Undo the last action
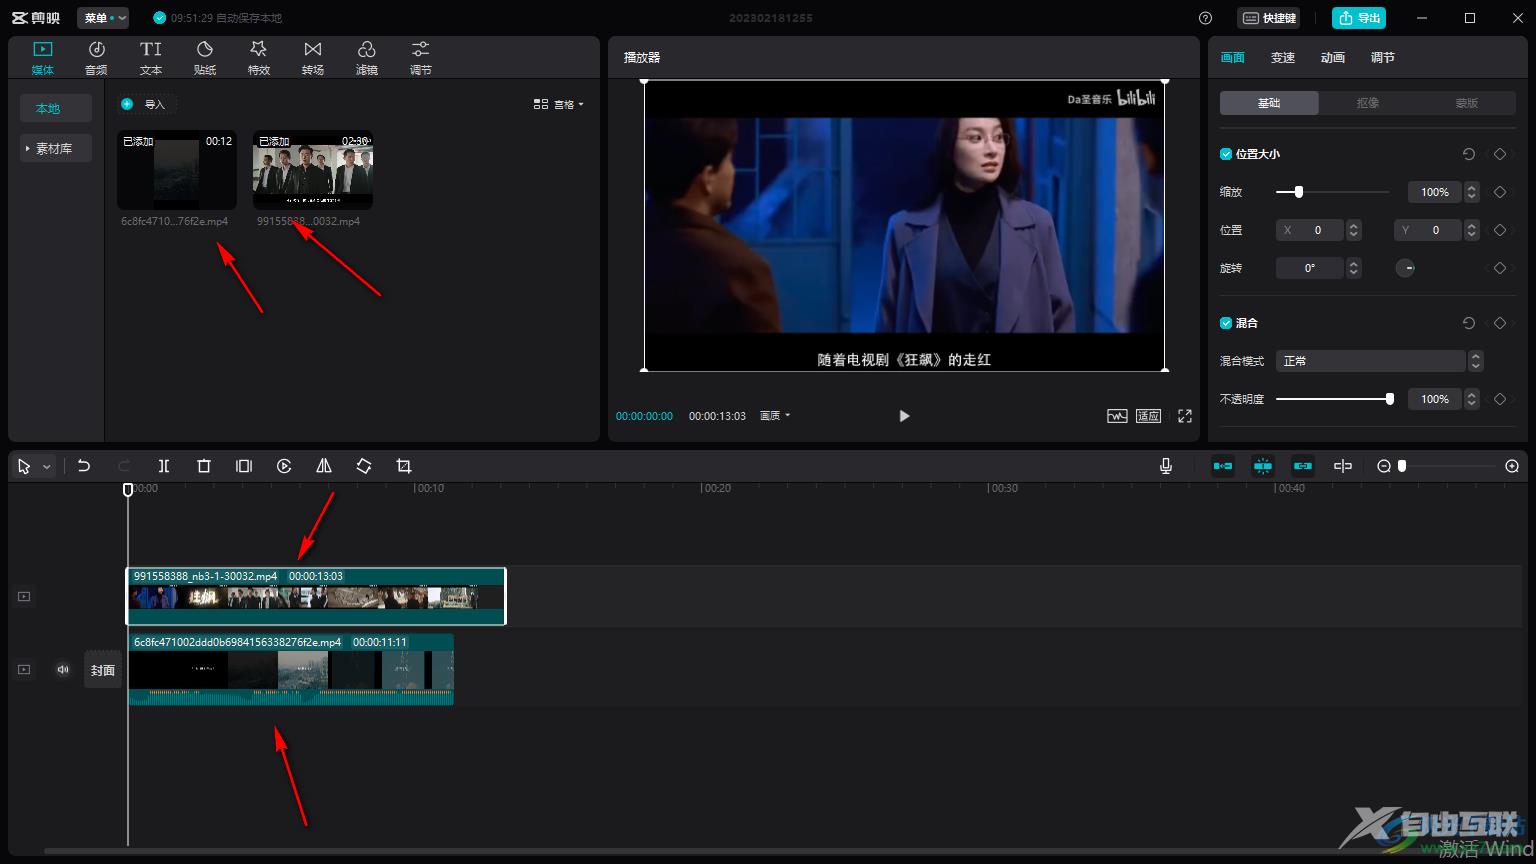Viewport: 1536px width, 864px height. point(84,466)
